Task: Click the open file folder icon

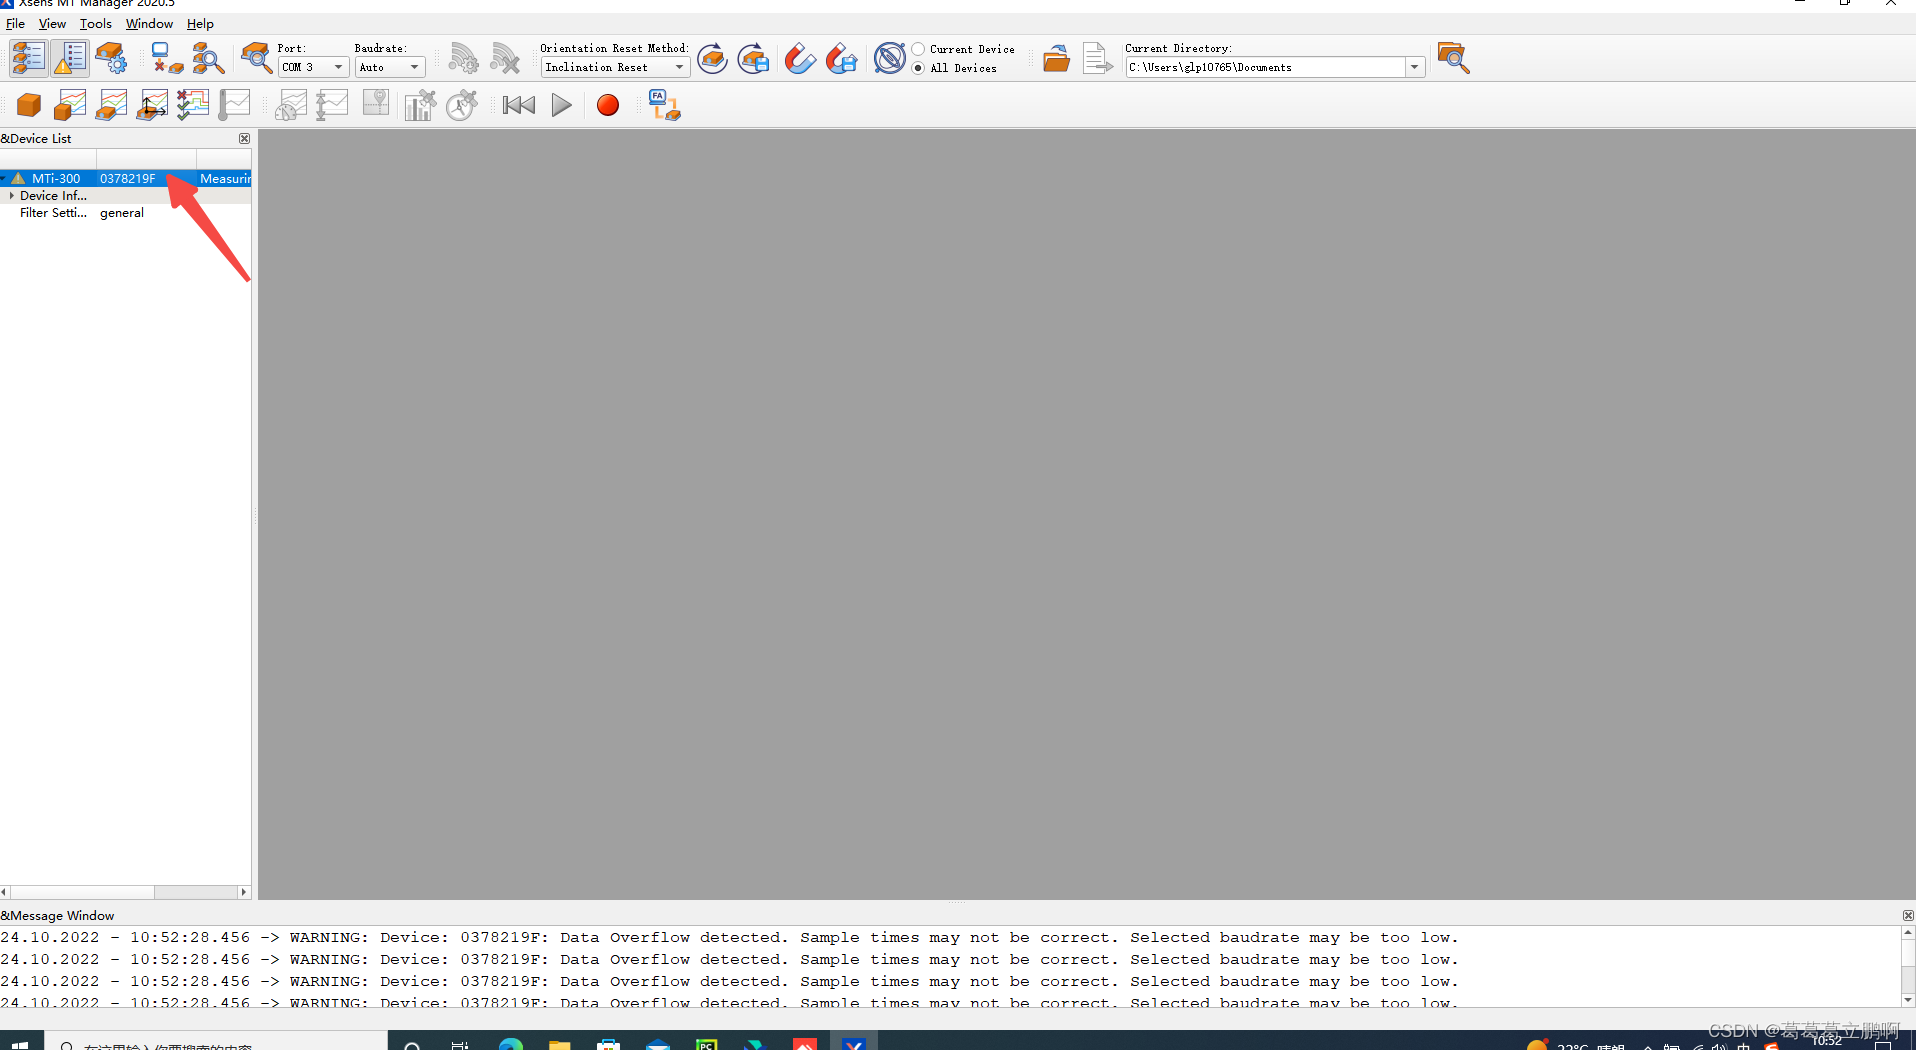Action: click(1056, 58)
